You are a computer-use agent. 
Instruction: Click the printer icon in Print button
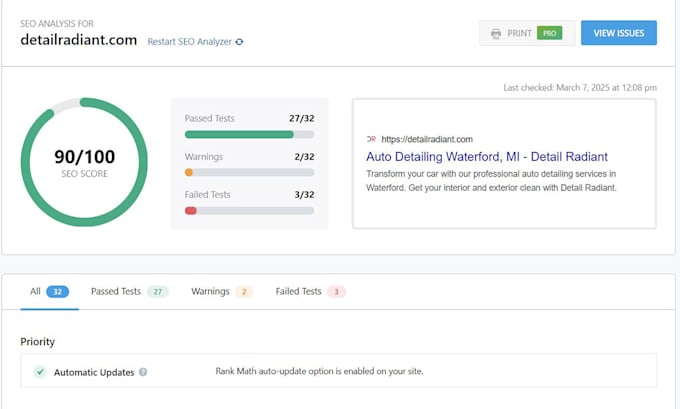coord(496,33)
